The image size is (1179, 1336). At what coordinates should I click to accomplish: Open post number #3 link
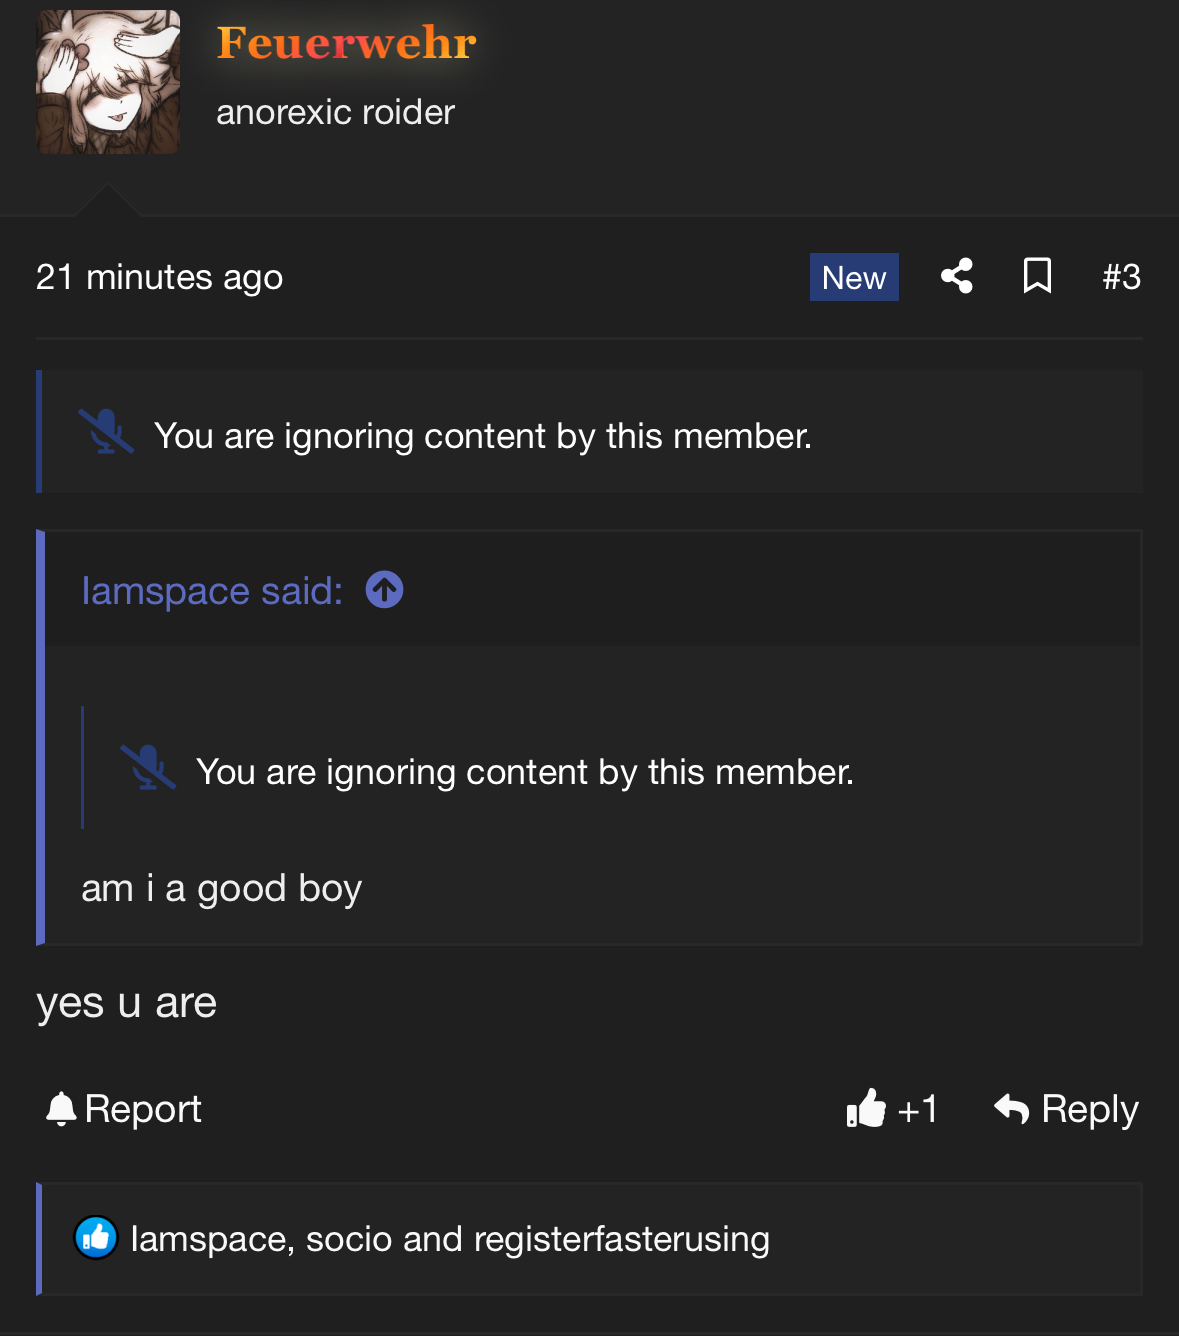click(x=1121, y=277)
